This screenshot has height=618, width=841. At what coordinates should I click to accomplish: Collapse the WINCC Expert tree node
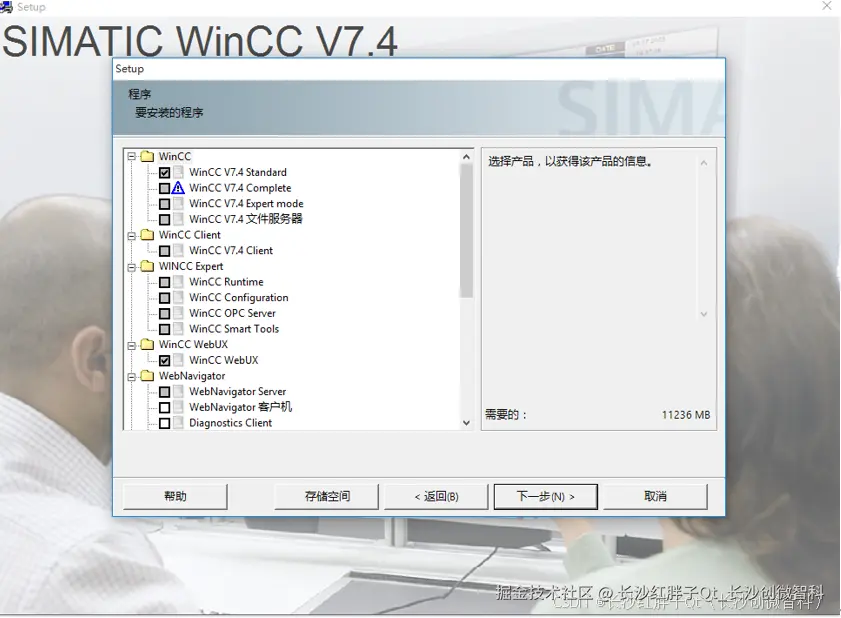point(131,267)
